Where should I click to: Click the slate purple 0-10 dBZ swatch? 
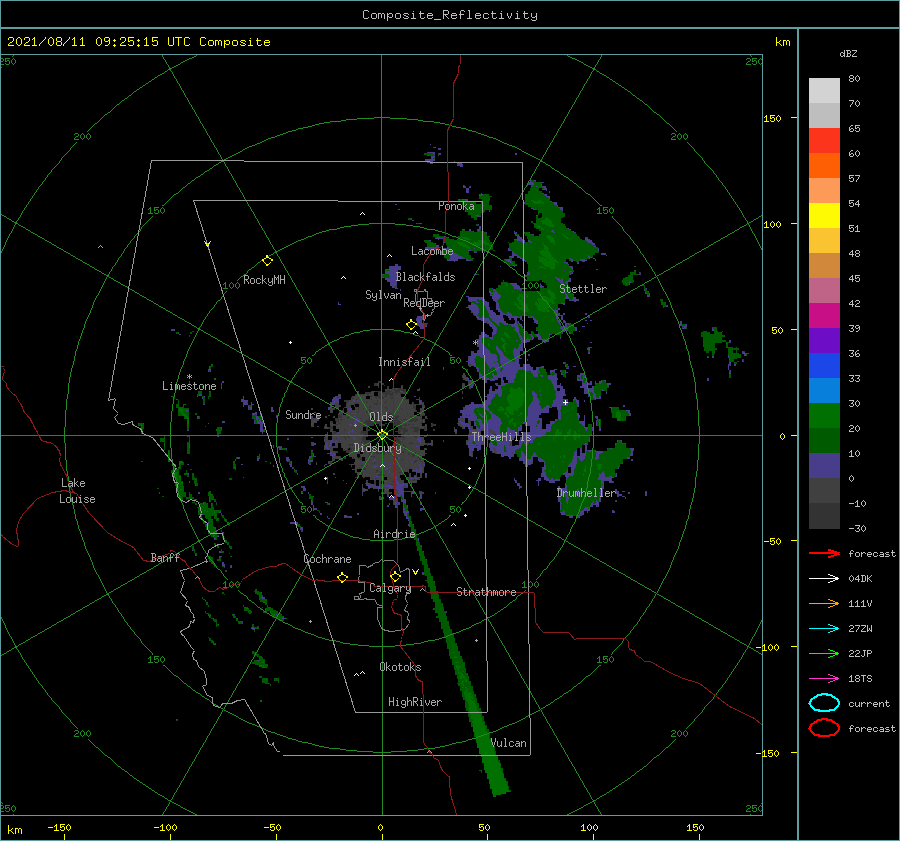click(824, 466)
